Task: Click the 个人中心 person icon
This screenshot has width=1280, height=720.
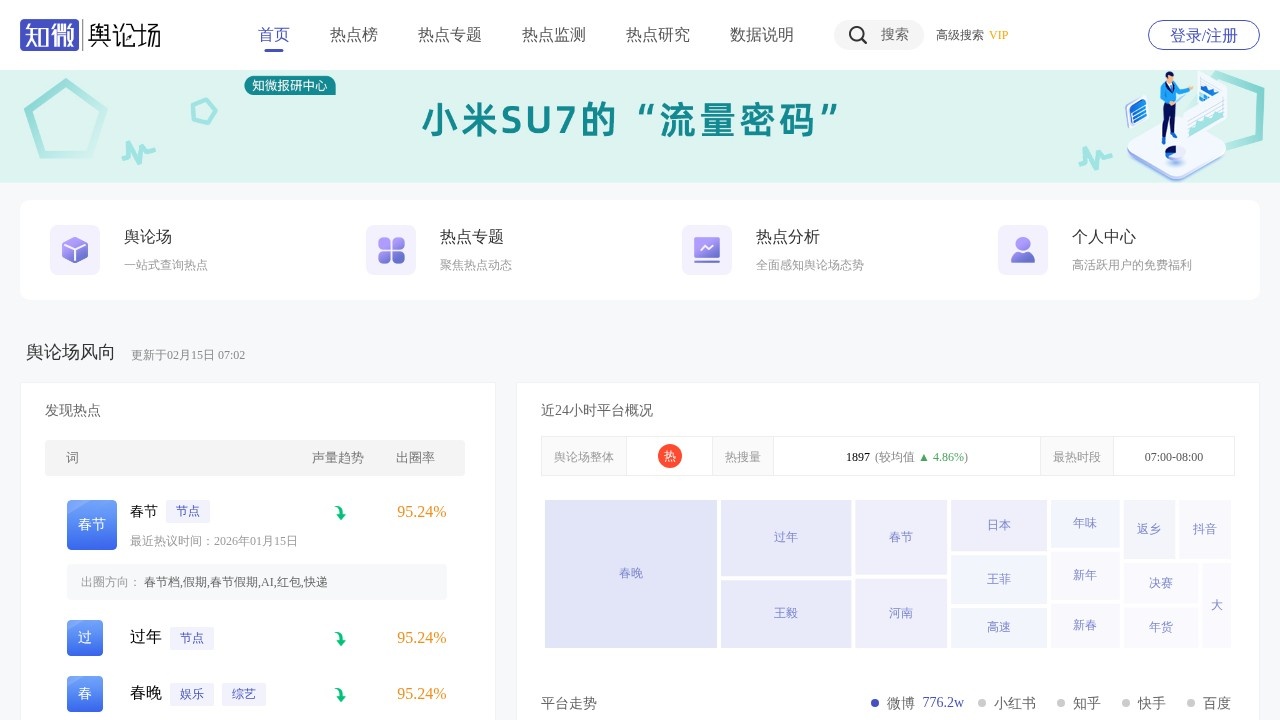Action: [x=1022, y=250]
